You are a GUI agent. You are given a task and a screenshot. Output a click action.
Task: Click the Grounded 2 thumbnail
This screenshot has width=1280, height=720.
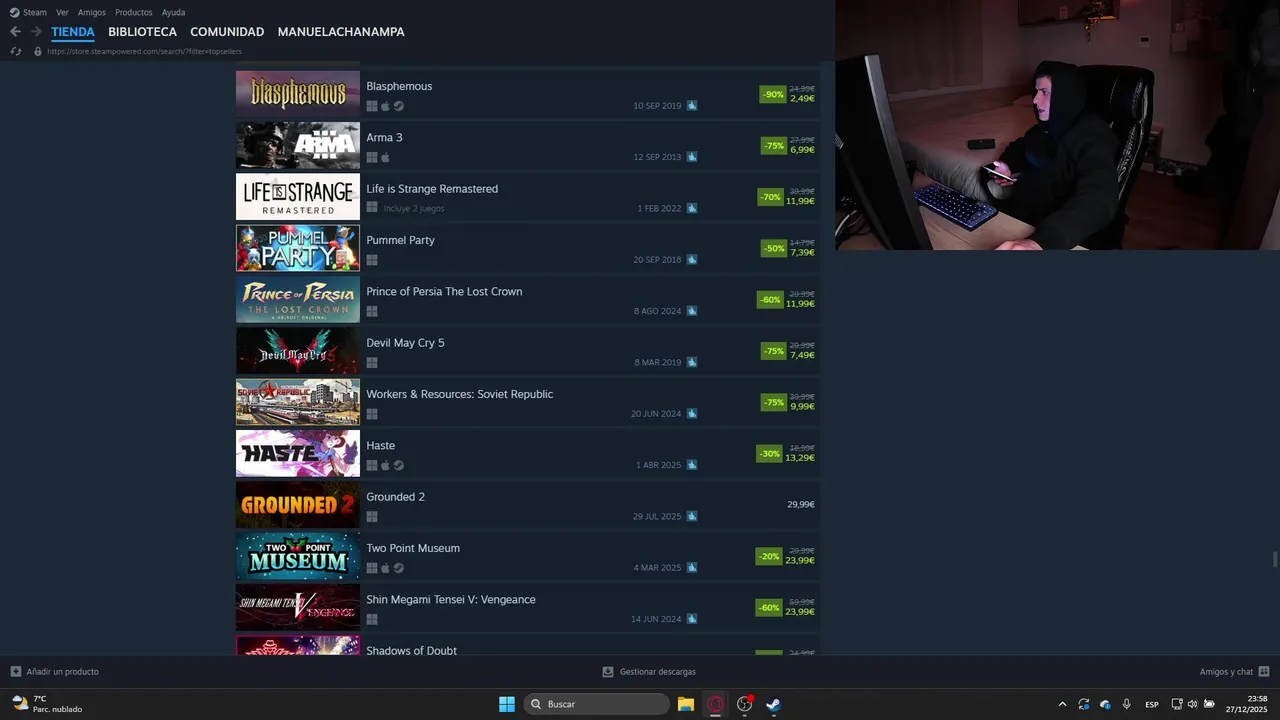coord(298,505)
